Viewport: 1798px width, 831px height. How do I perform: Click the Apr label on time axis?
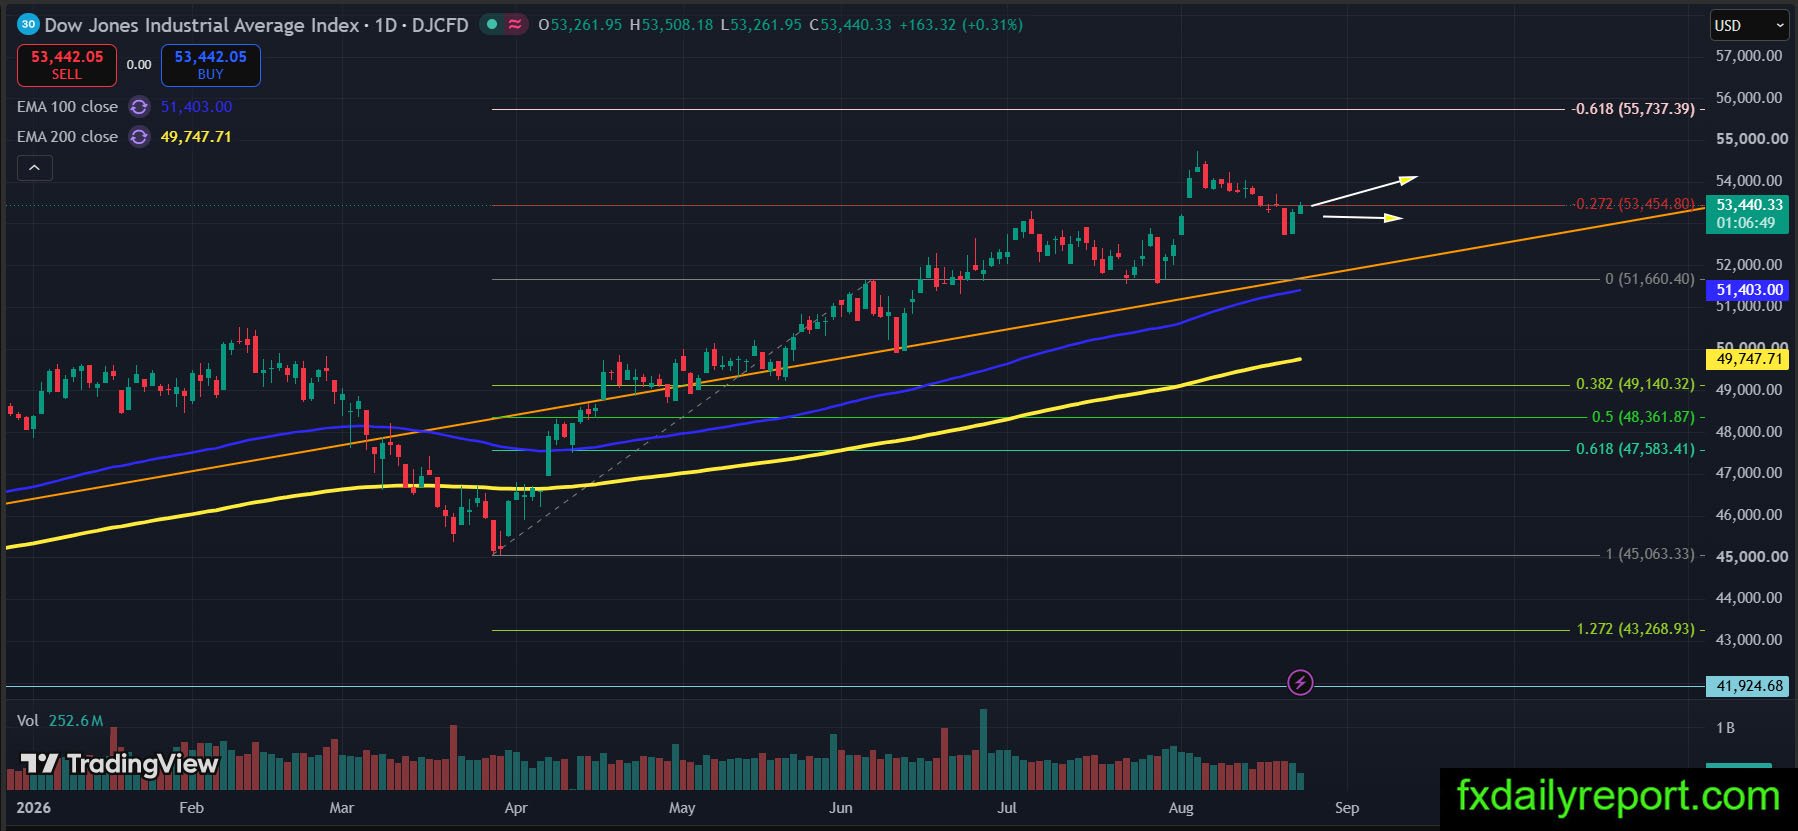[x=516, y=808]
